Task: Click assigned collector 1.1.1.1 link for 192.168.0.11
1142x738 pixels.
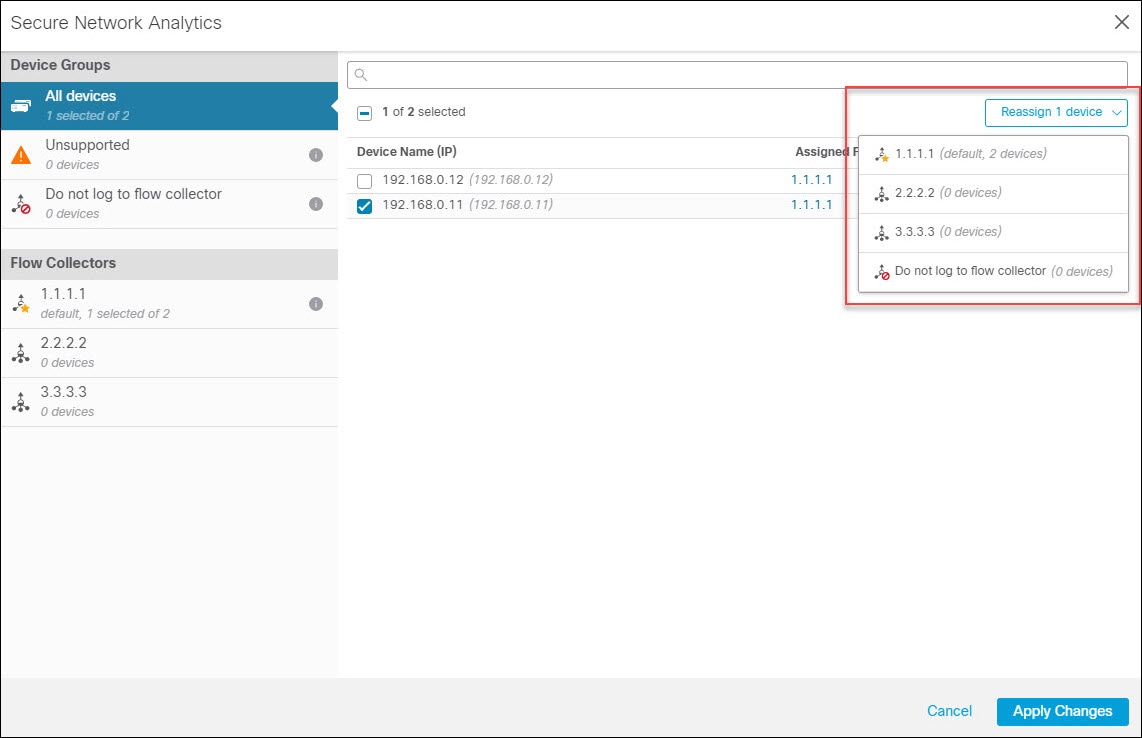Action: pos(811,205)
